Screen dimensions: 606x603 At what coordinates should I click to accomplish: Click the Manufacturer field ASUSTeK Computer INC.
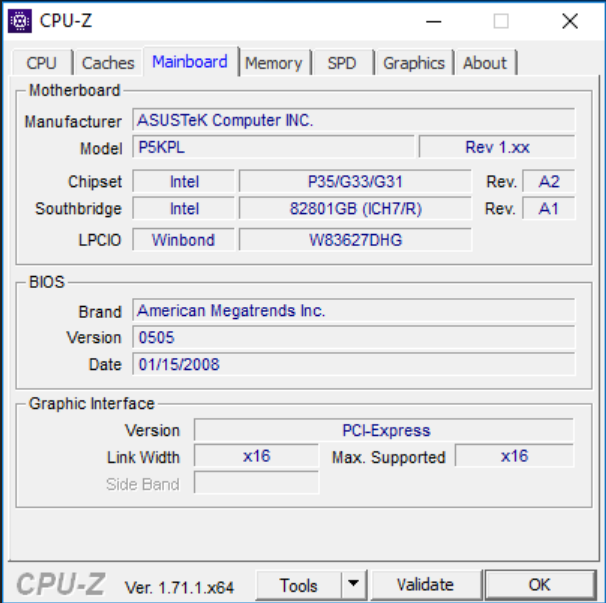(x=354, y=120)
